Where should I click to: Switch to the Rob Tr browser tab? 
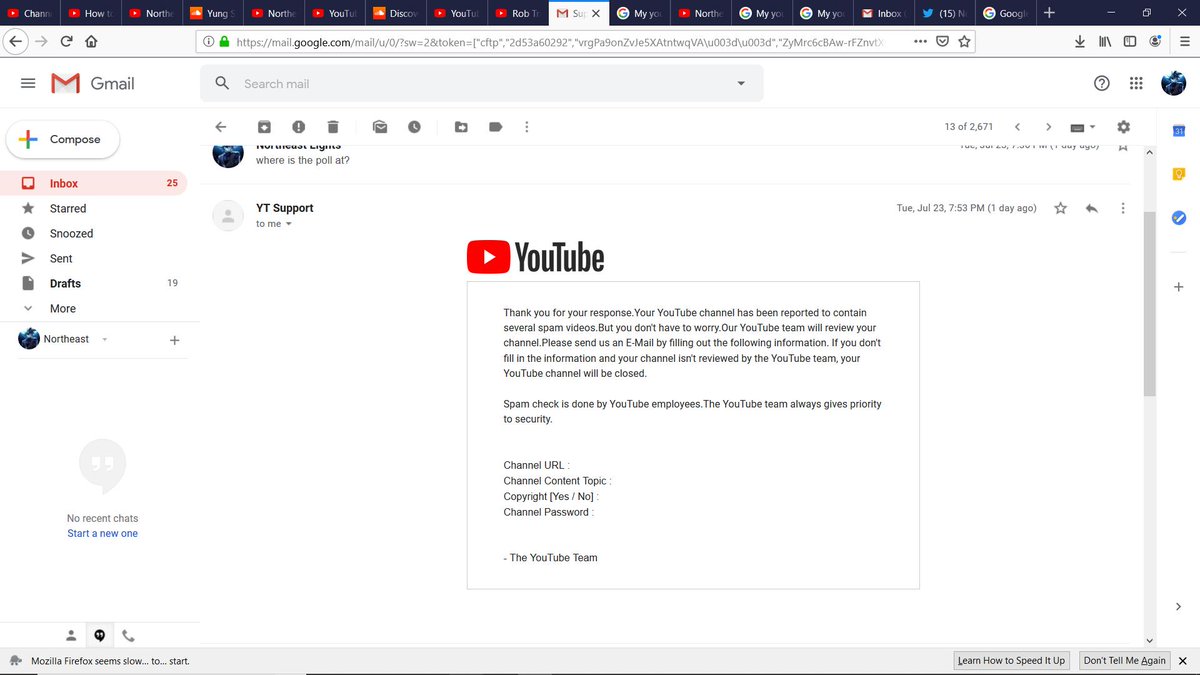point(517,14)
